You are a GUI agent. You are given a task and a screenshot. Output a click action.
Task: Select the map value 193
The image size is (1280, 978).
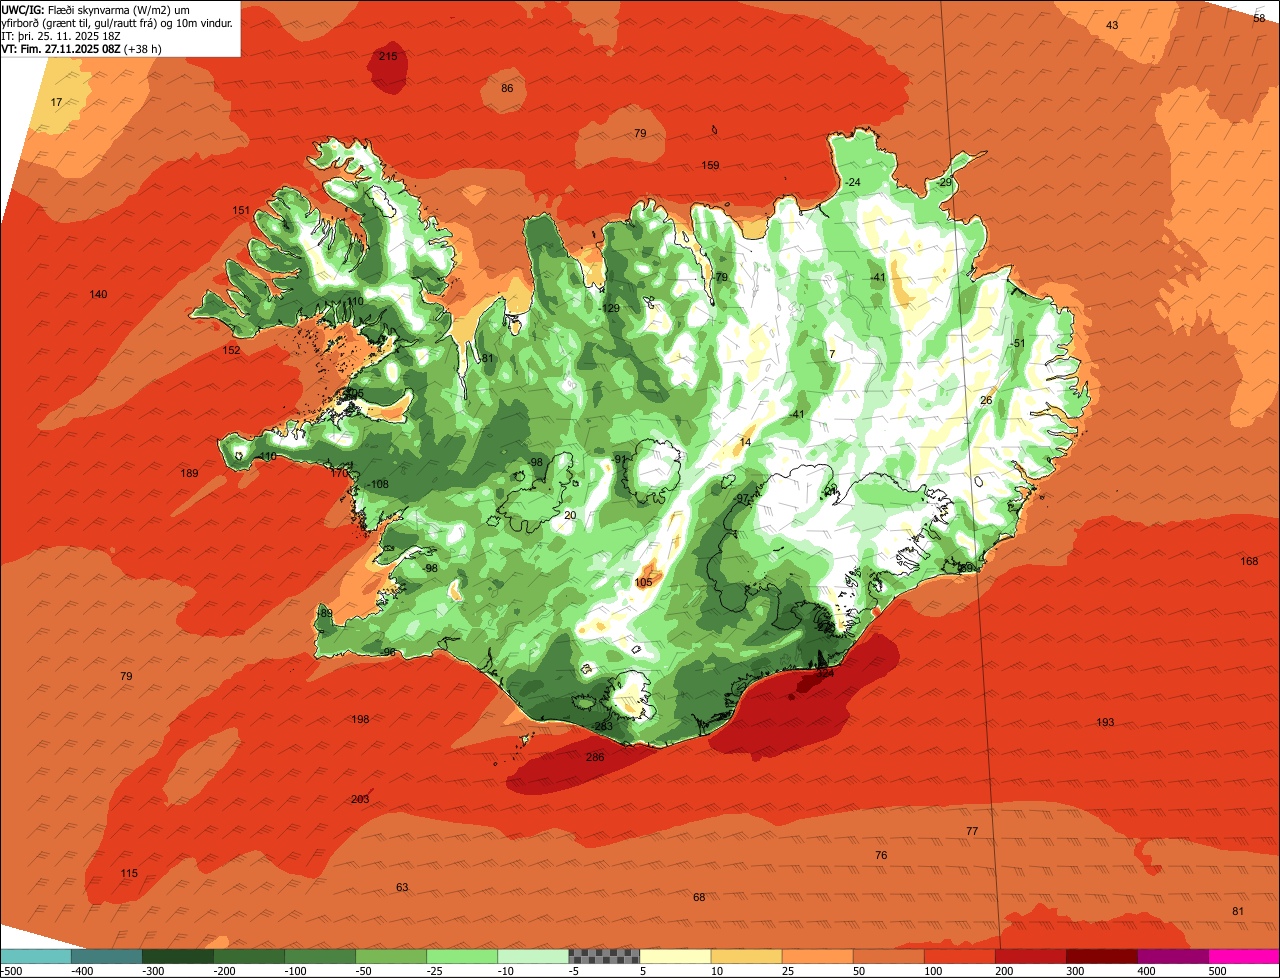pyautogui.click(x=1105, y=722)
